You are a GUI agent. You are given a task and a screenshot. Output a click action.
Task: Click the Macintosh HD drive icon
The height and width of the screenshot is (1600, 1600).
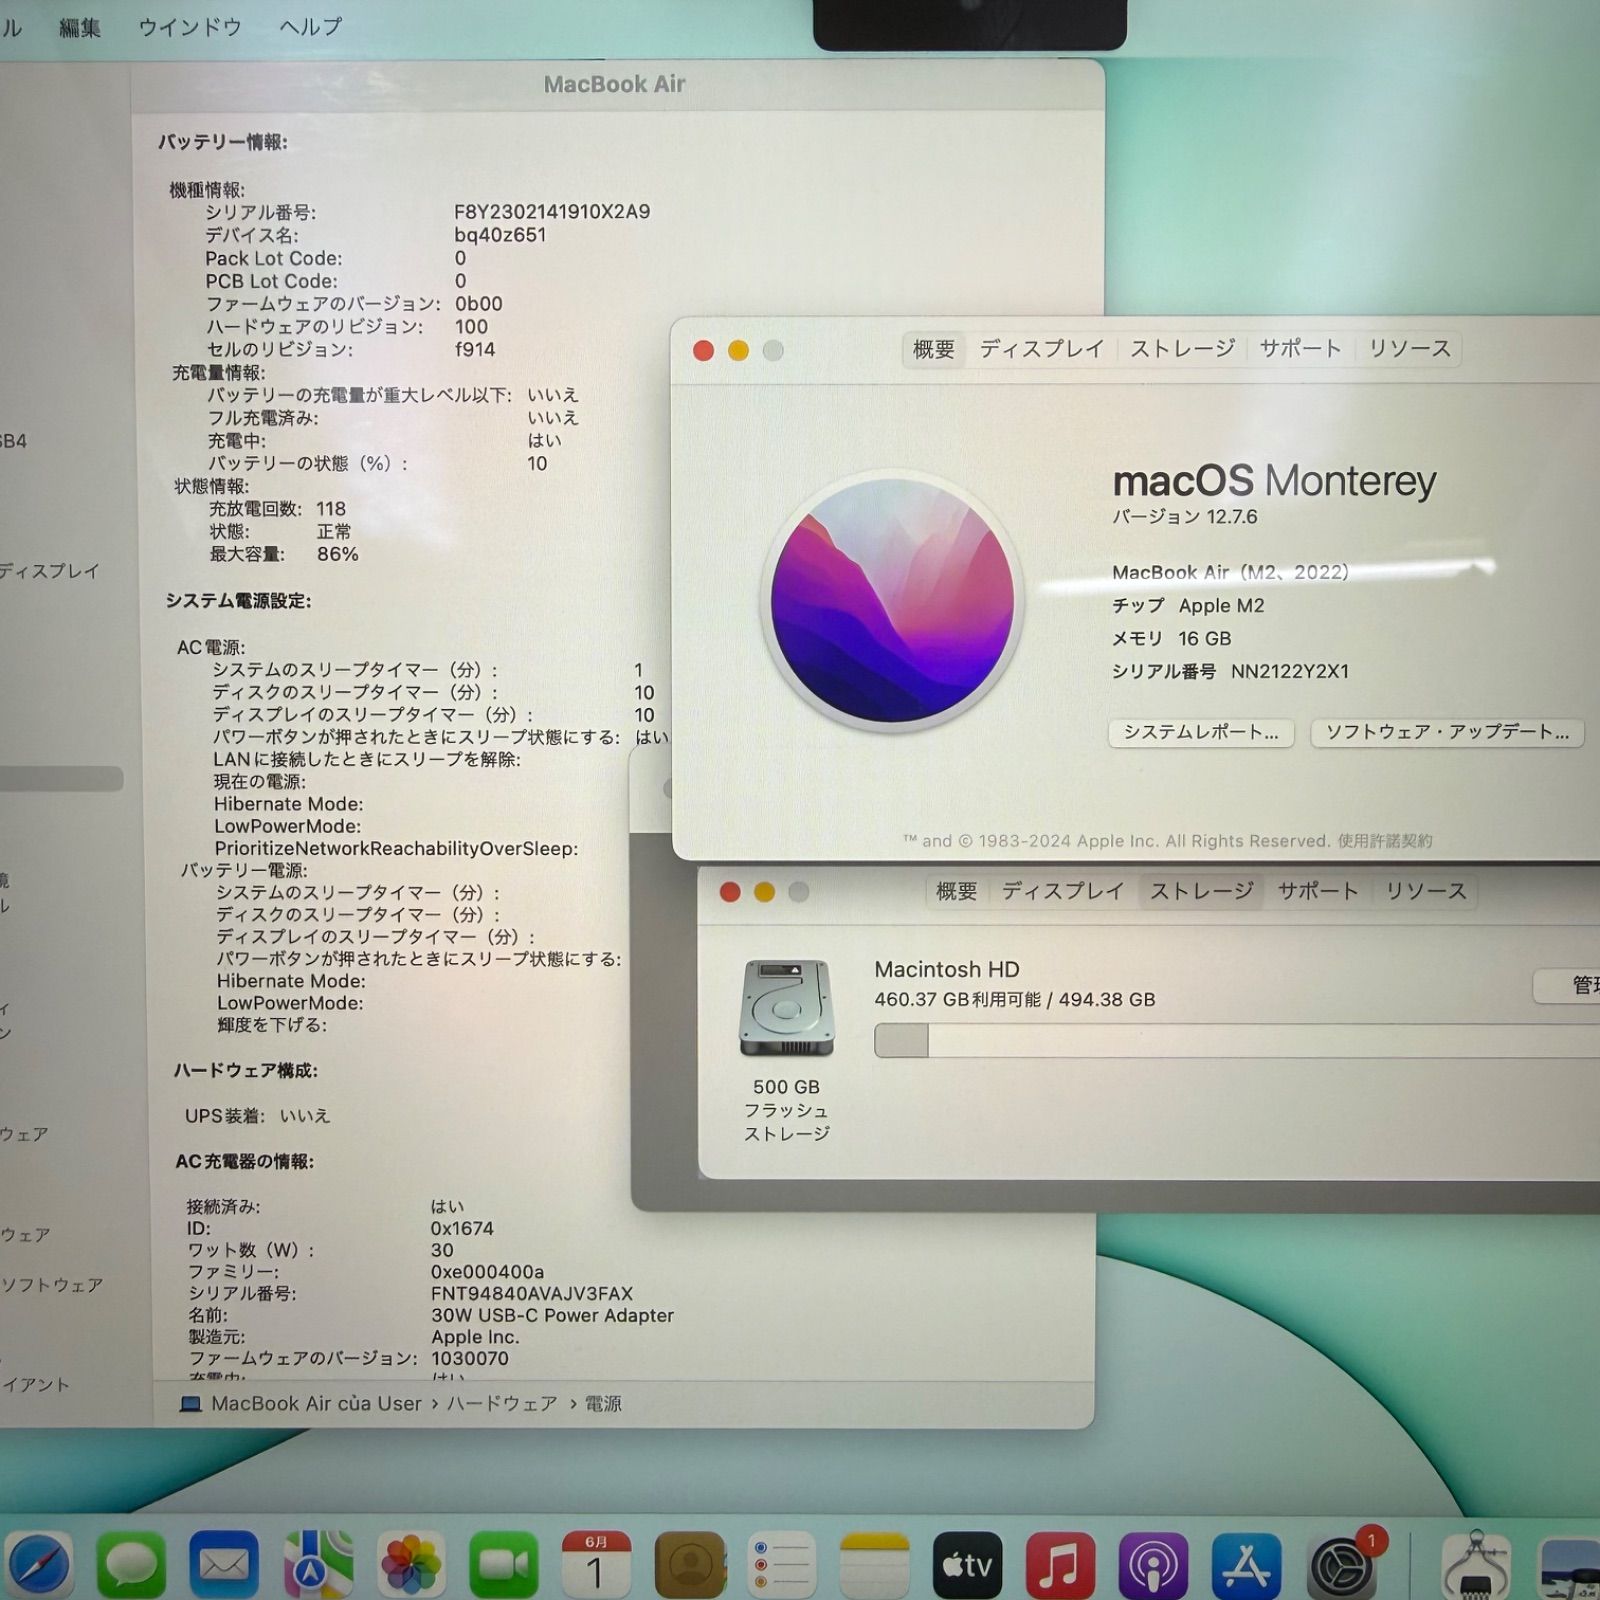(x=786, y=1008)
